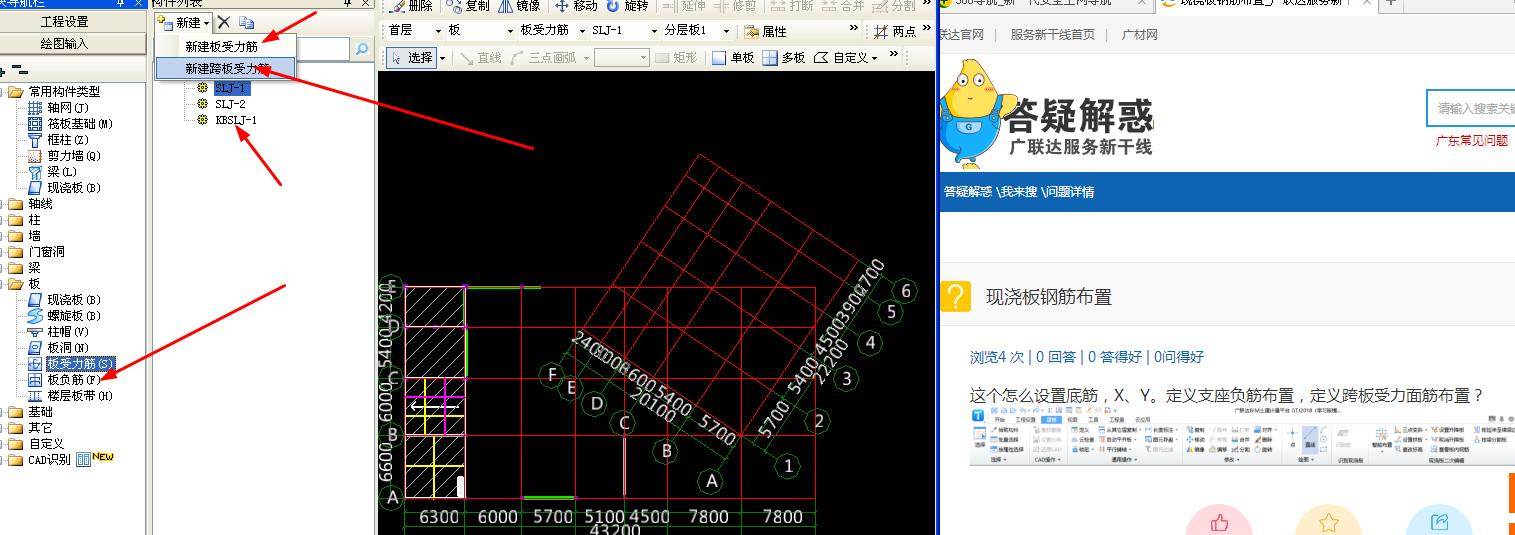Click the 删除 toolbar button
The height and width of the screenshot is (535, 1515).
410,6
